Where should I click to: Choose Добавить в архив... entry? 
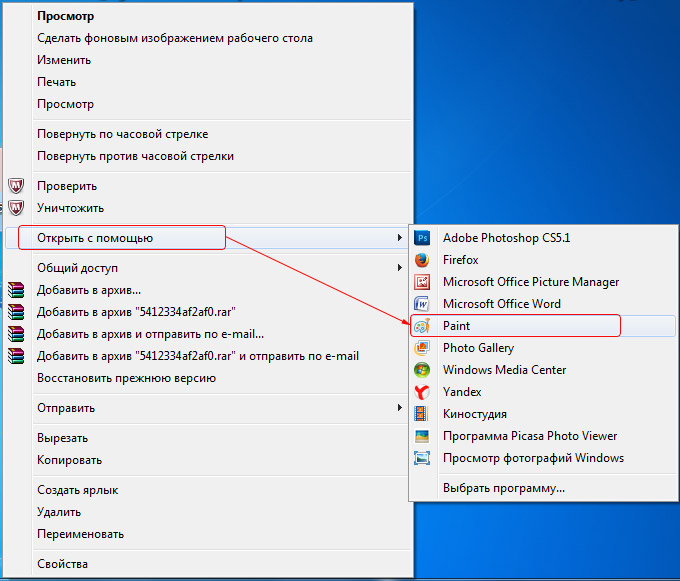pyautogui.click(x=89, y=290)
